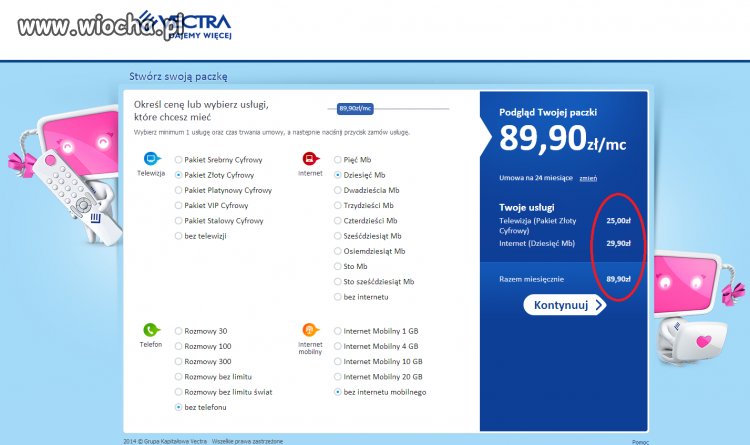The height and width of the screenshot is (445, 750).
Task: Click the green Telefon handset icon
Action: [x=151, y=330]
